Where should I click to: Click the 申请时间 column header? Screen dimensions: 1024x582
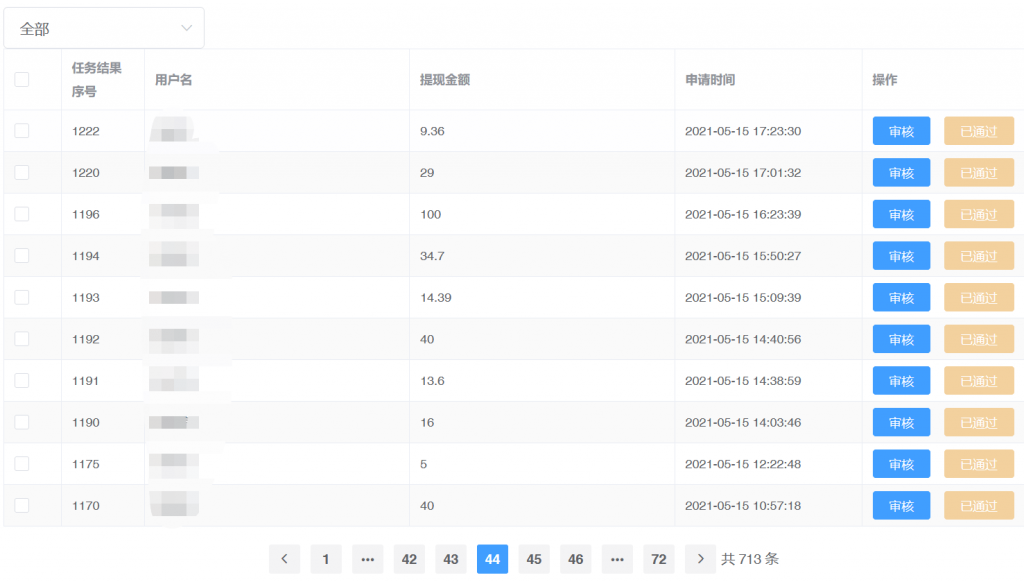click(x=710, y=80)
